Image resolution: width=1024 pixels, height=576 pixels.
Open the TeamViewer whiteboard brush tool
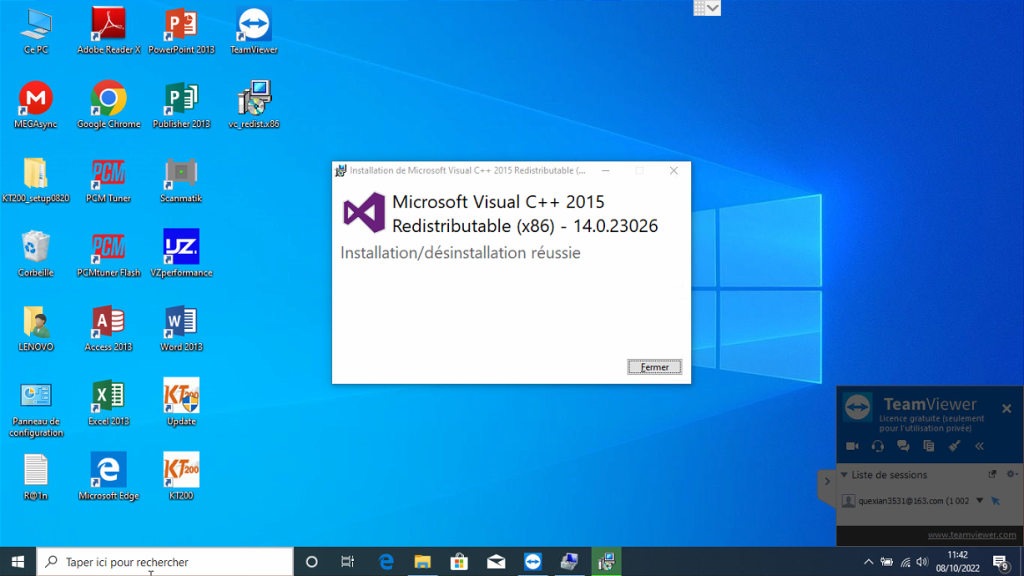(954, 446)
